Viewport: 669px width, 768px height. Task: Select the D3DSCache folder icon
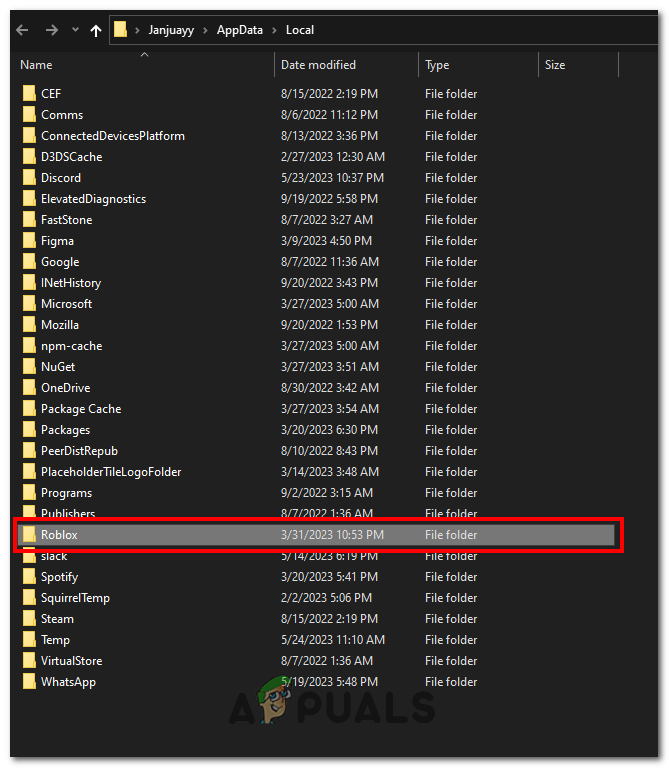click(29, 156)
